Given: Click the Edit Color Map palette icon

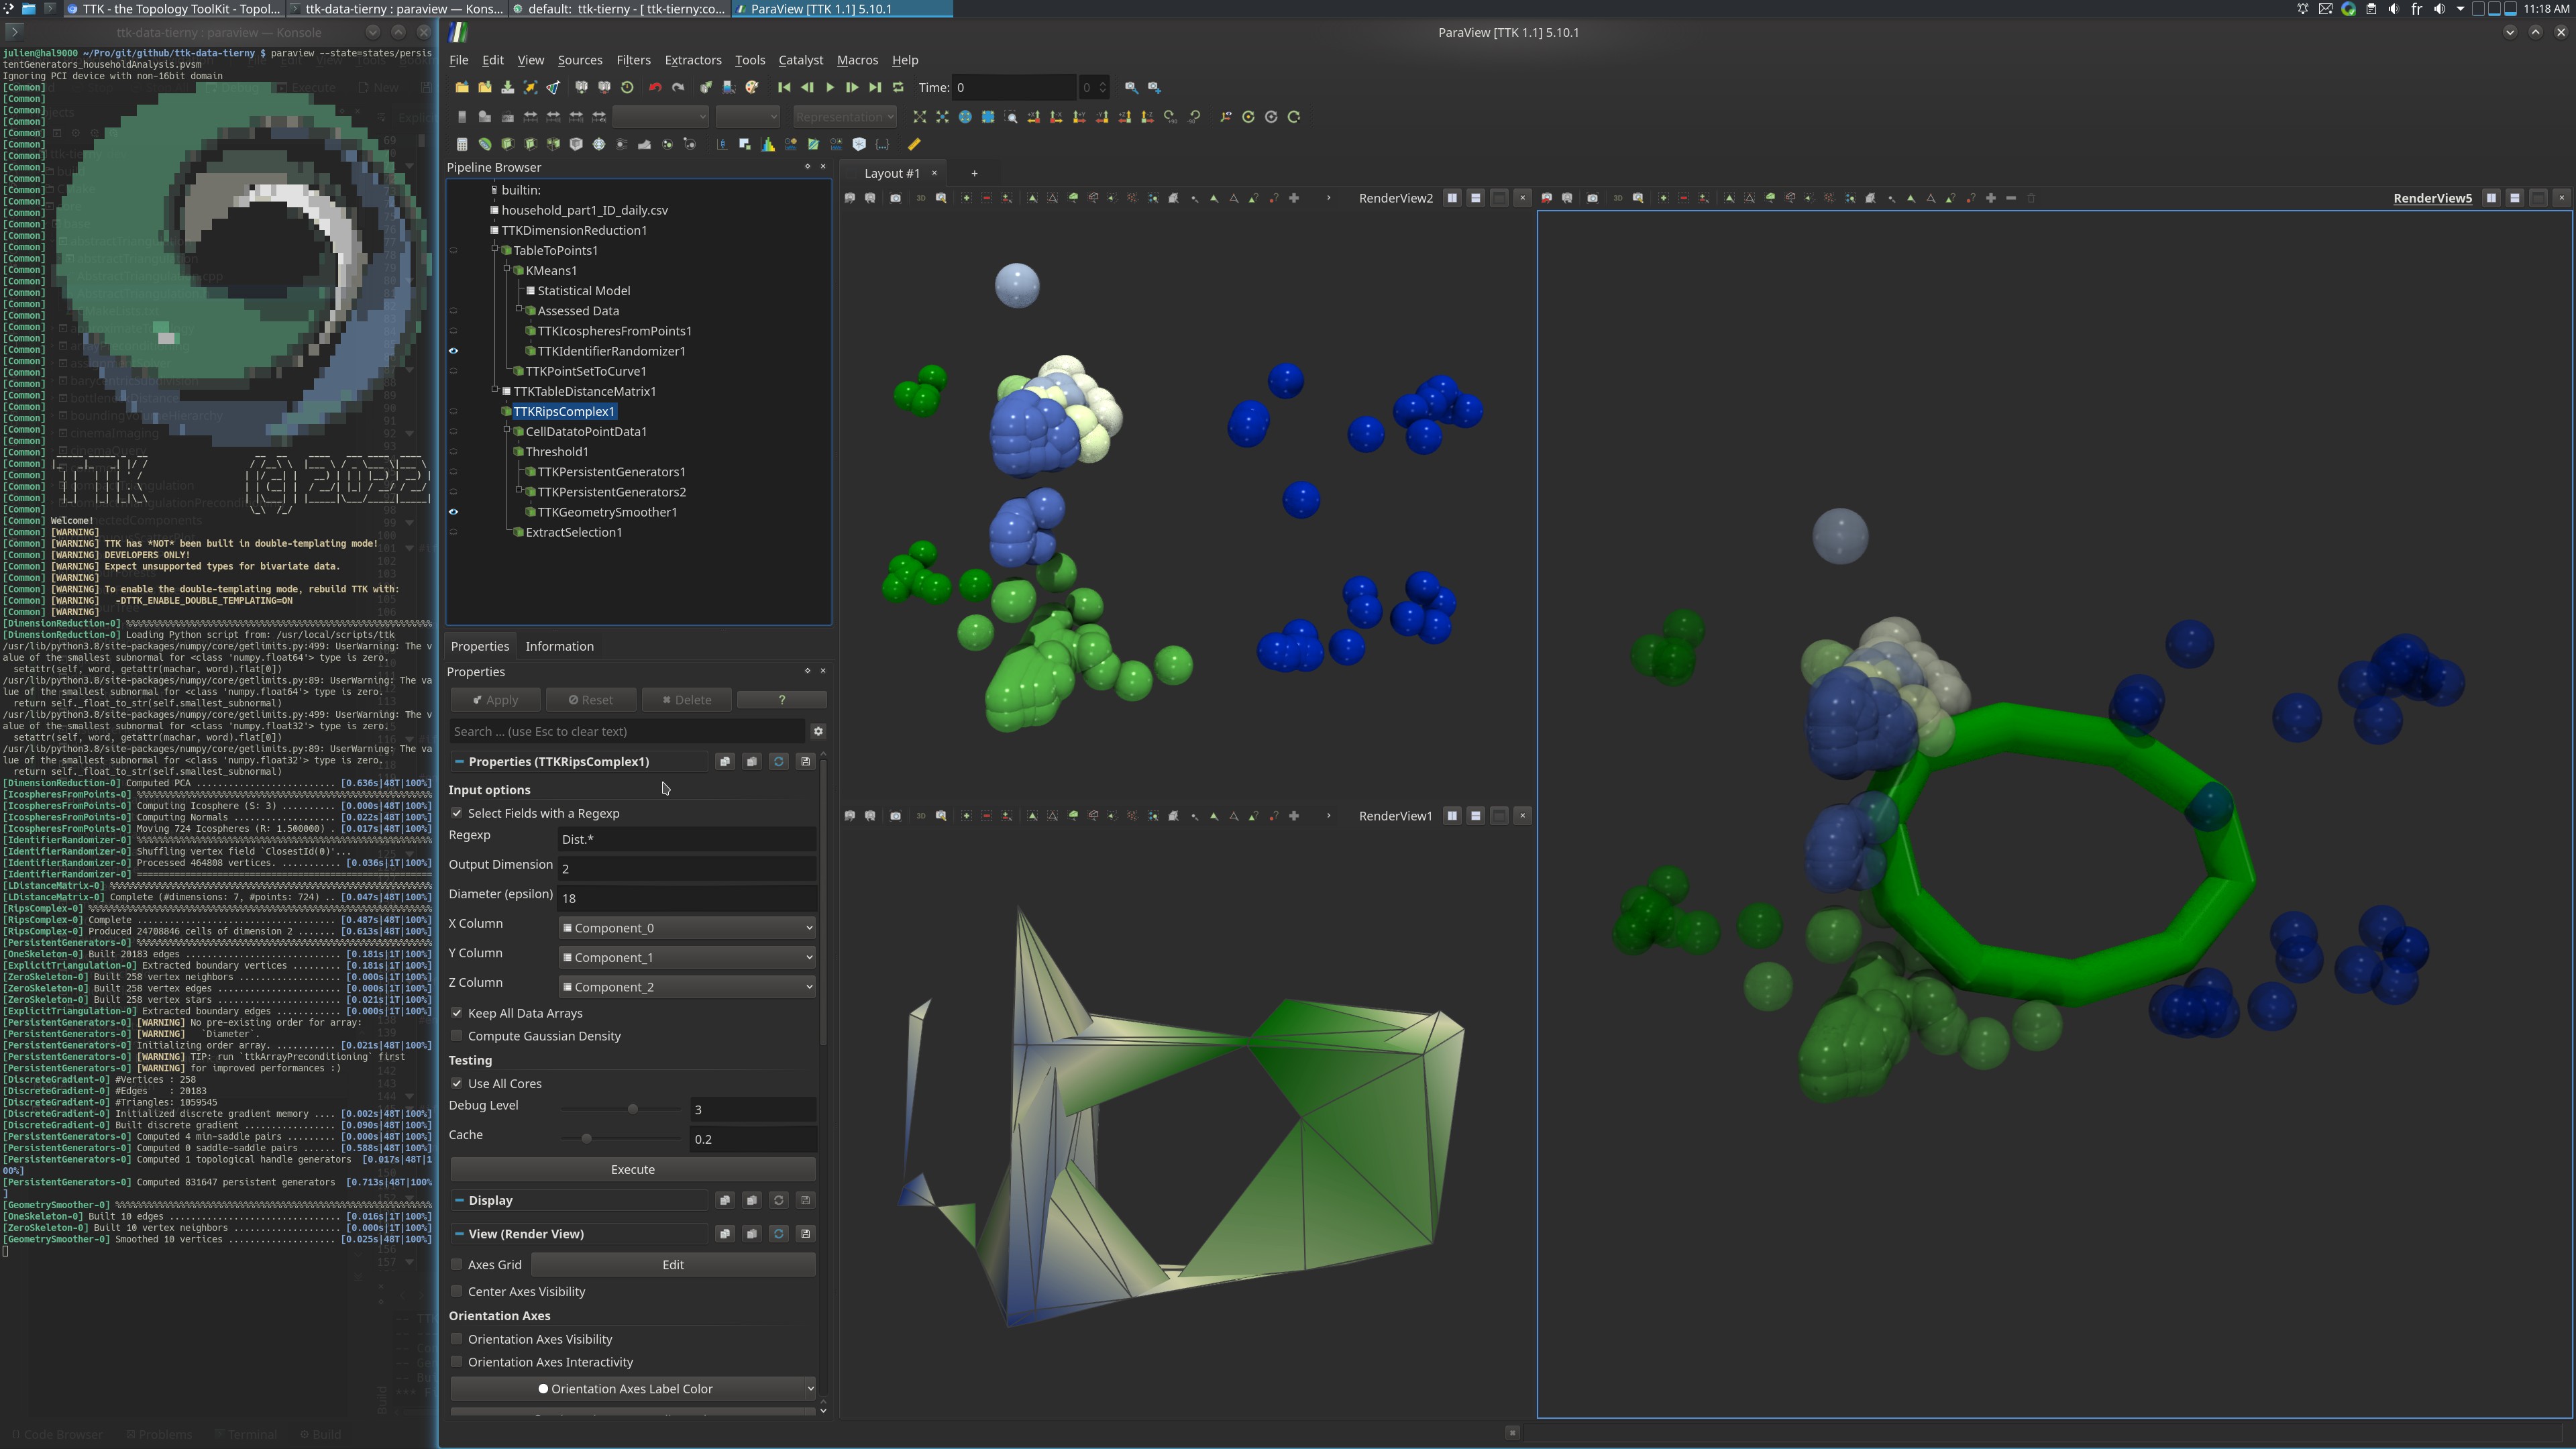Looking at the screenshot, I should pos(752,88).
